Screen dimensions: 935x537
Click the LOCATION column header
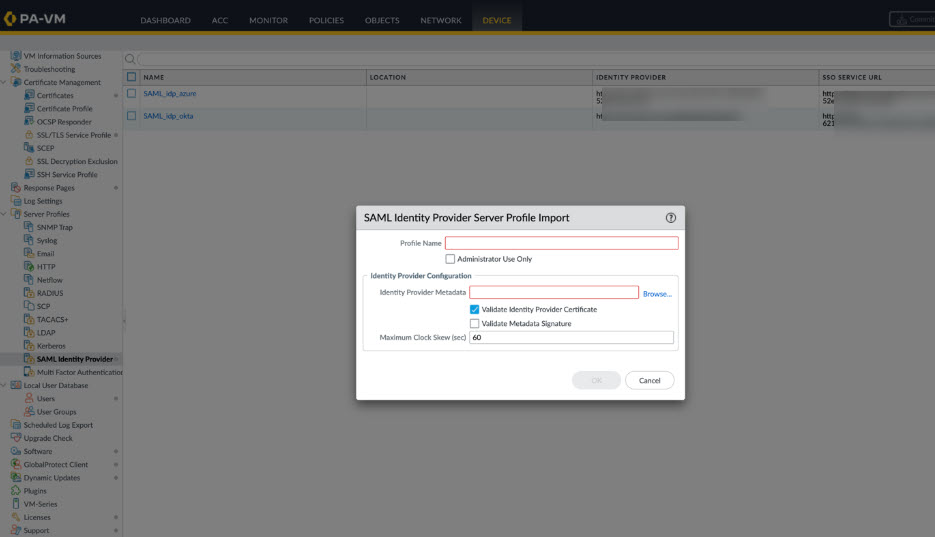(388, 77)
